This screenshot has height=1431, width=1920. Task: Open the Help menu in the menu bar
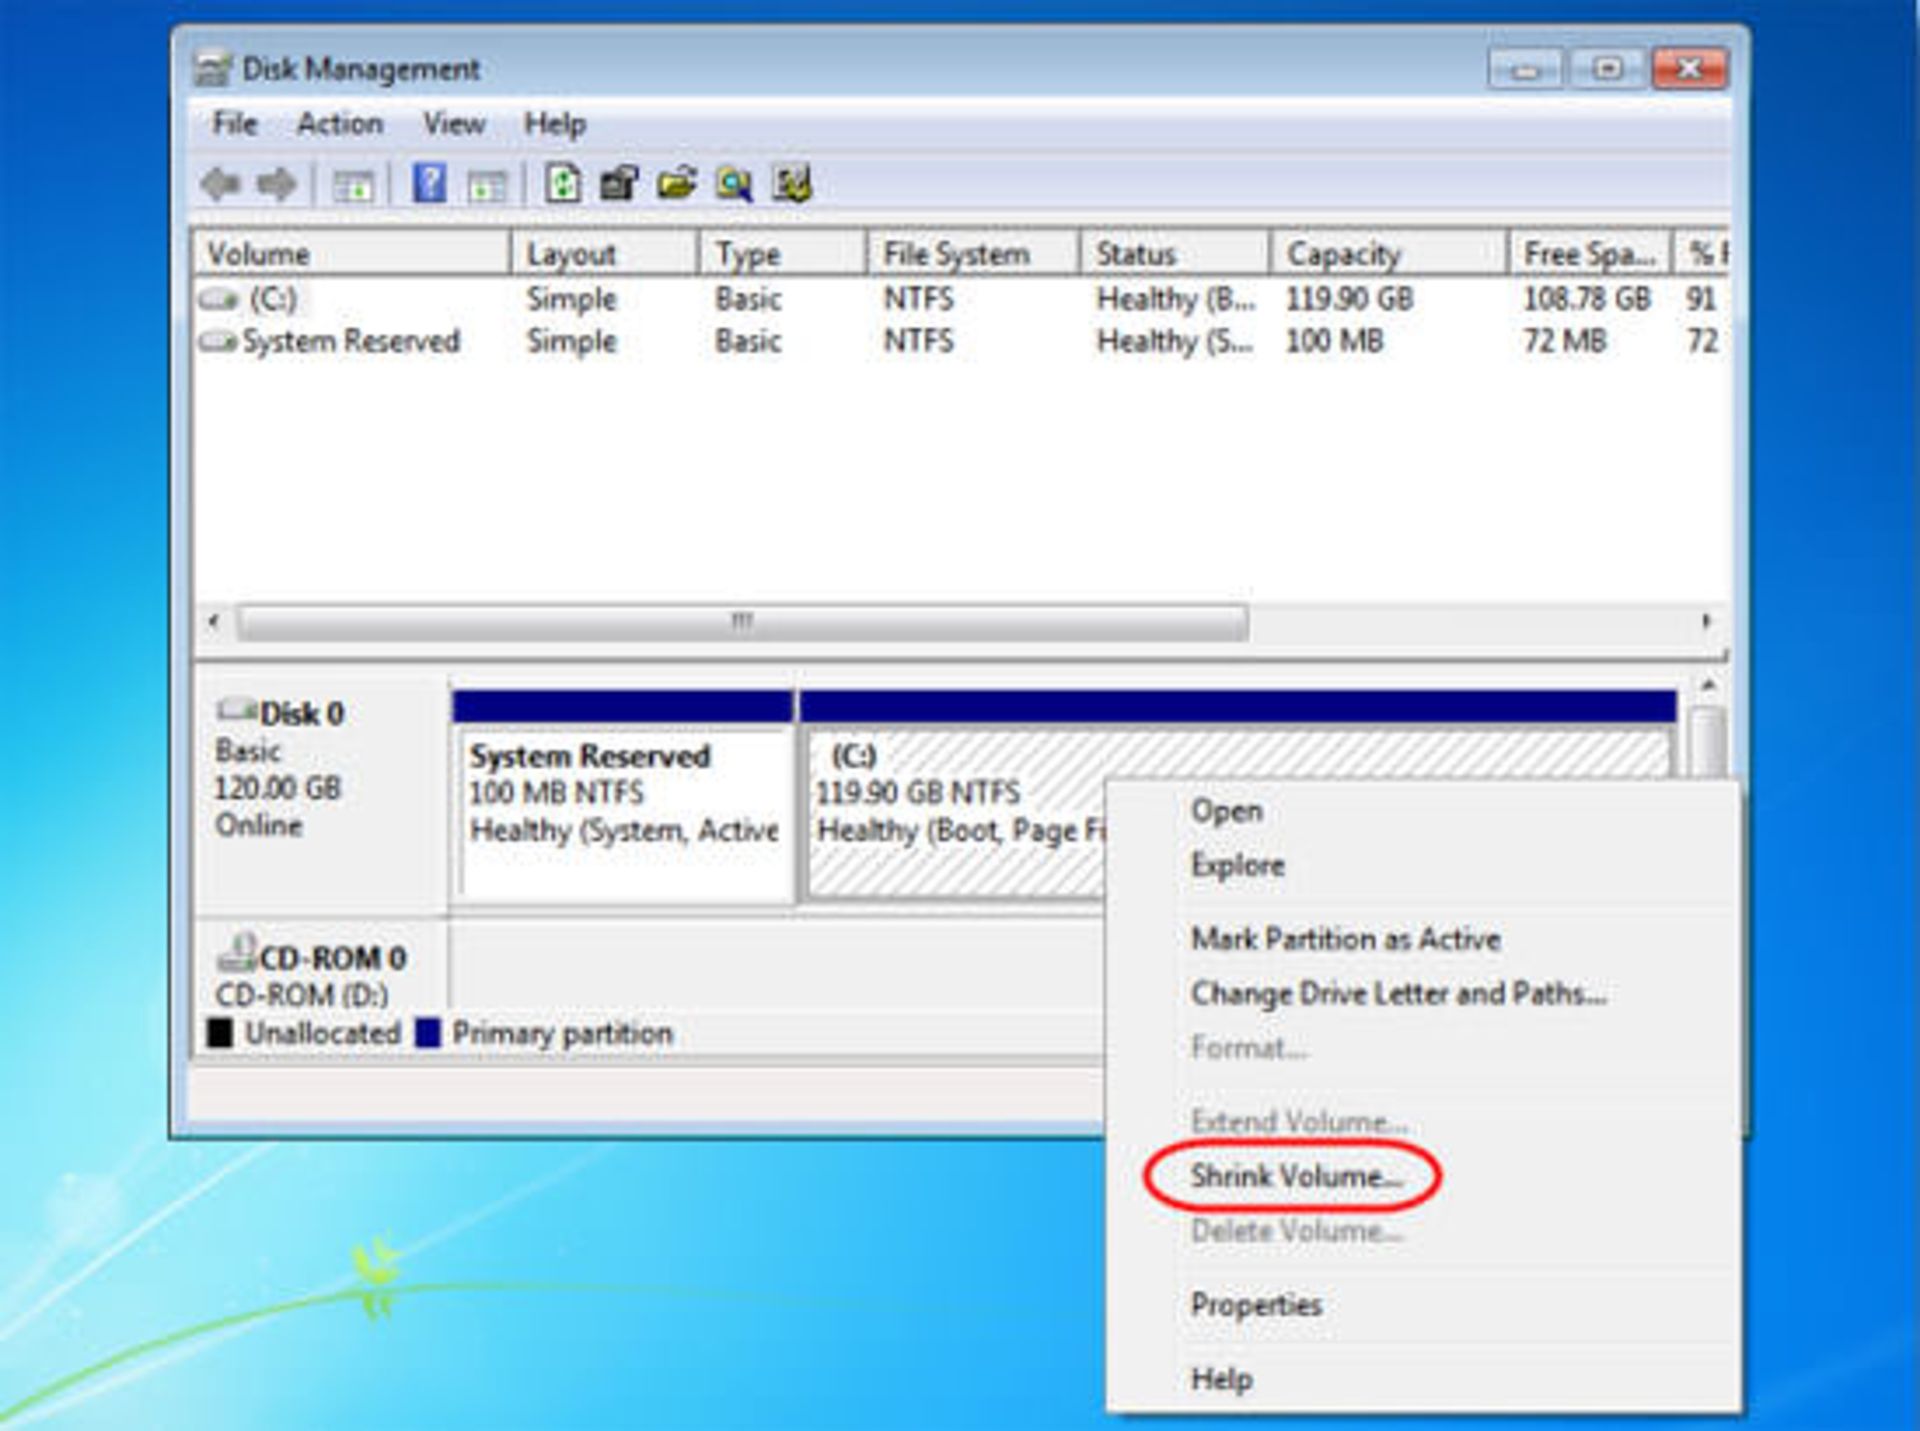[x=555, y=124]
